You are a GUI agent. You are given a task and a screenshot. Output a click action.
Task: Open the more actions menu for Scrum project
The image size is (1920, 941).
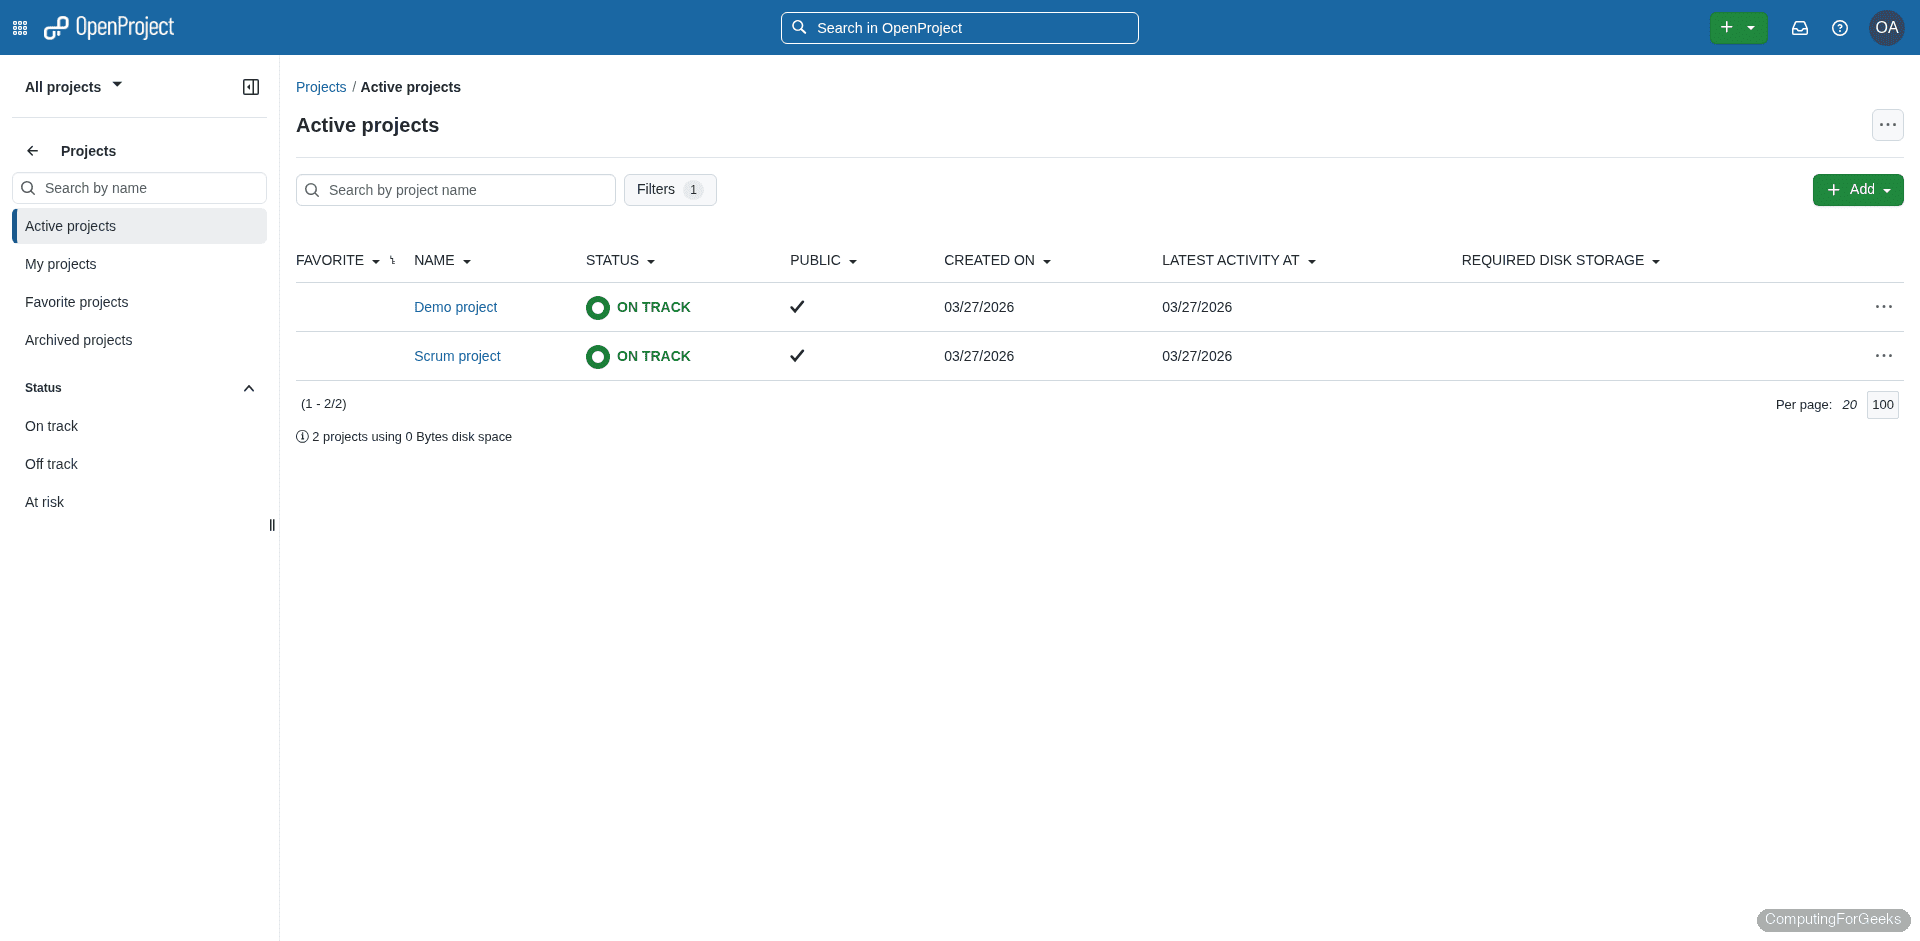(1883, 356)
